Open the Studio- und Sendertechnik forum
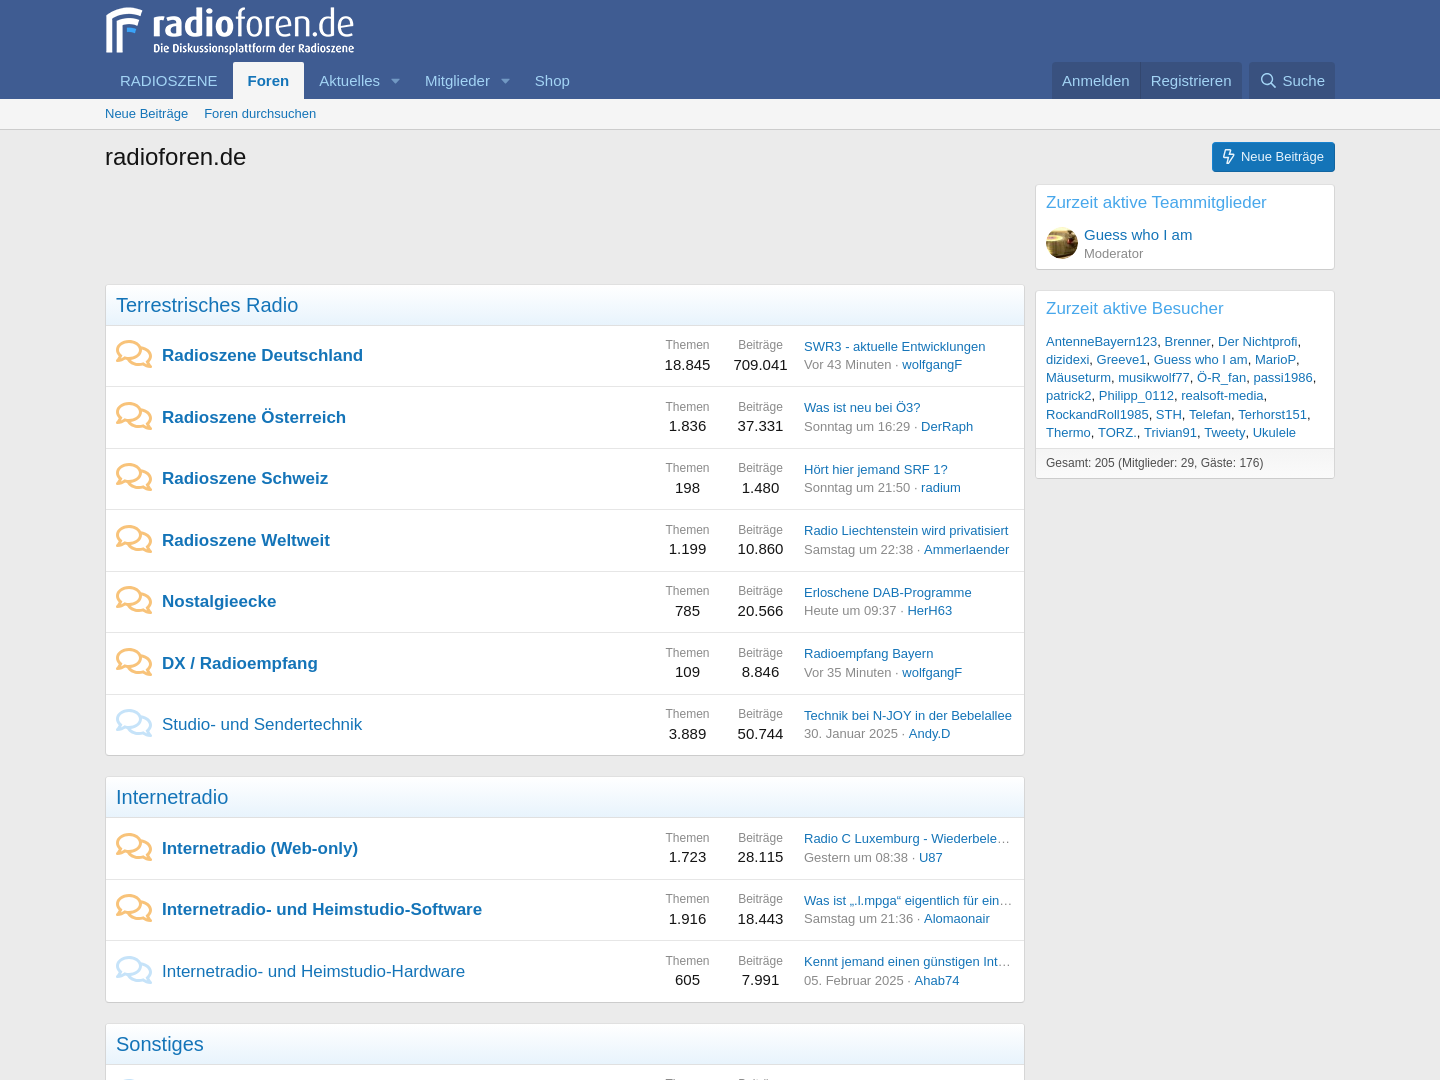 pyautogui.click(x=262, y=724)
